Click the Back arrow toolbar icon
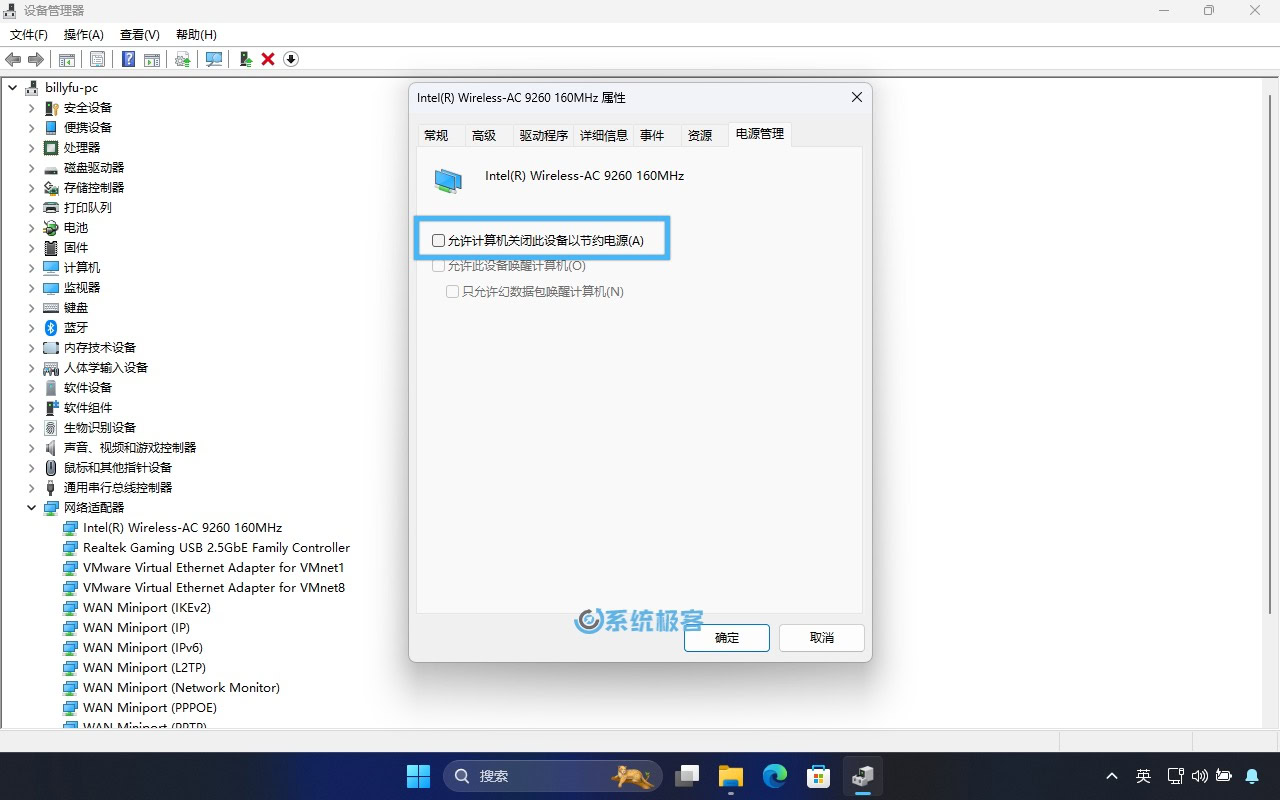The image size is (1280, 800). pos(13,59)
